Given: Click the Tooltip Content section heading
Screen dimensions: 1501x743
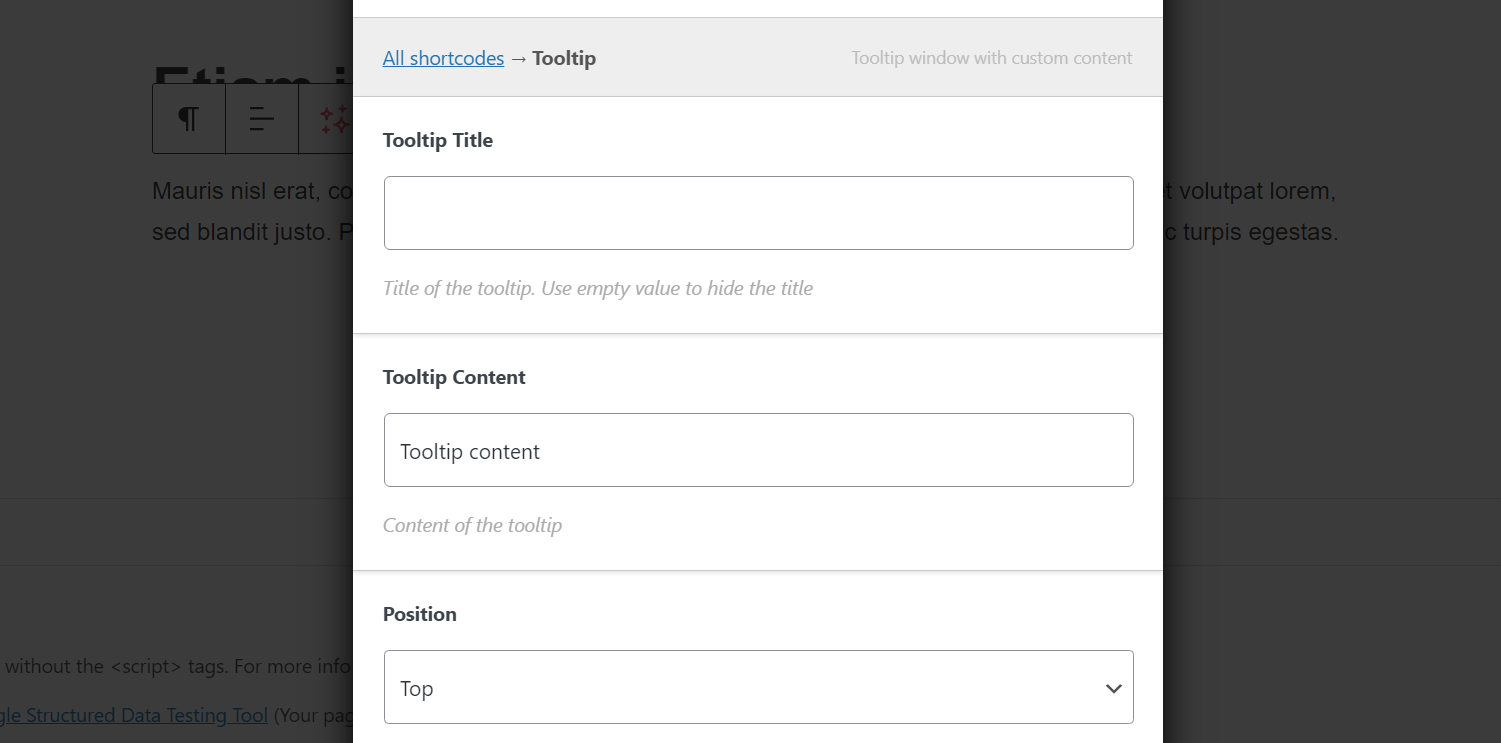Looking at the screenshot, I should [453, 377].
